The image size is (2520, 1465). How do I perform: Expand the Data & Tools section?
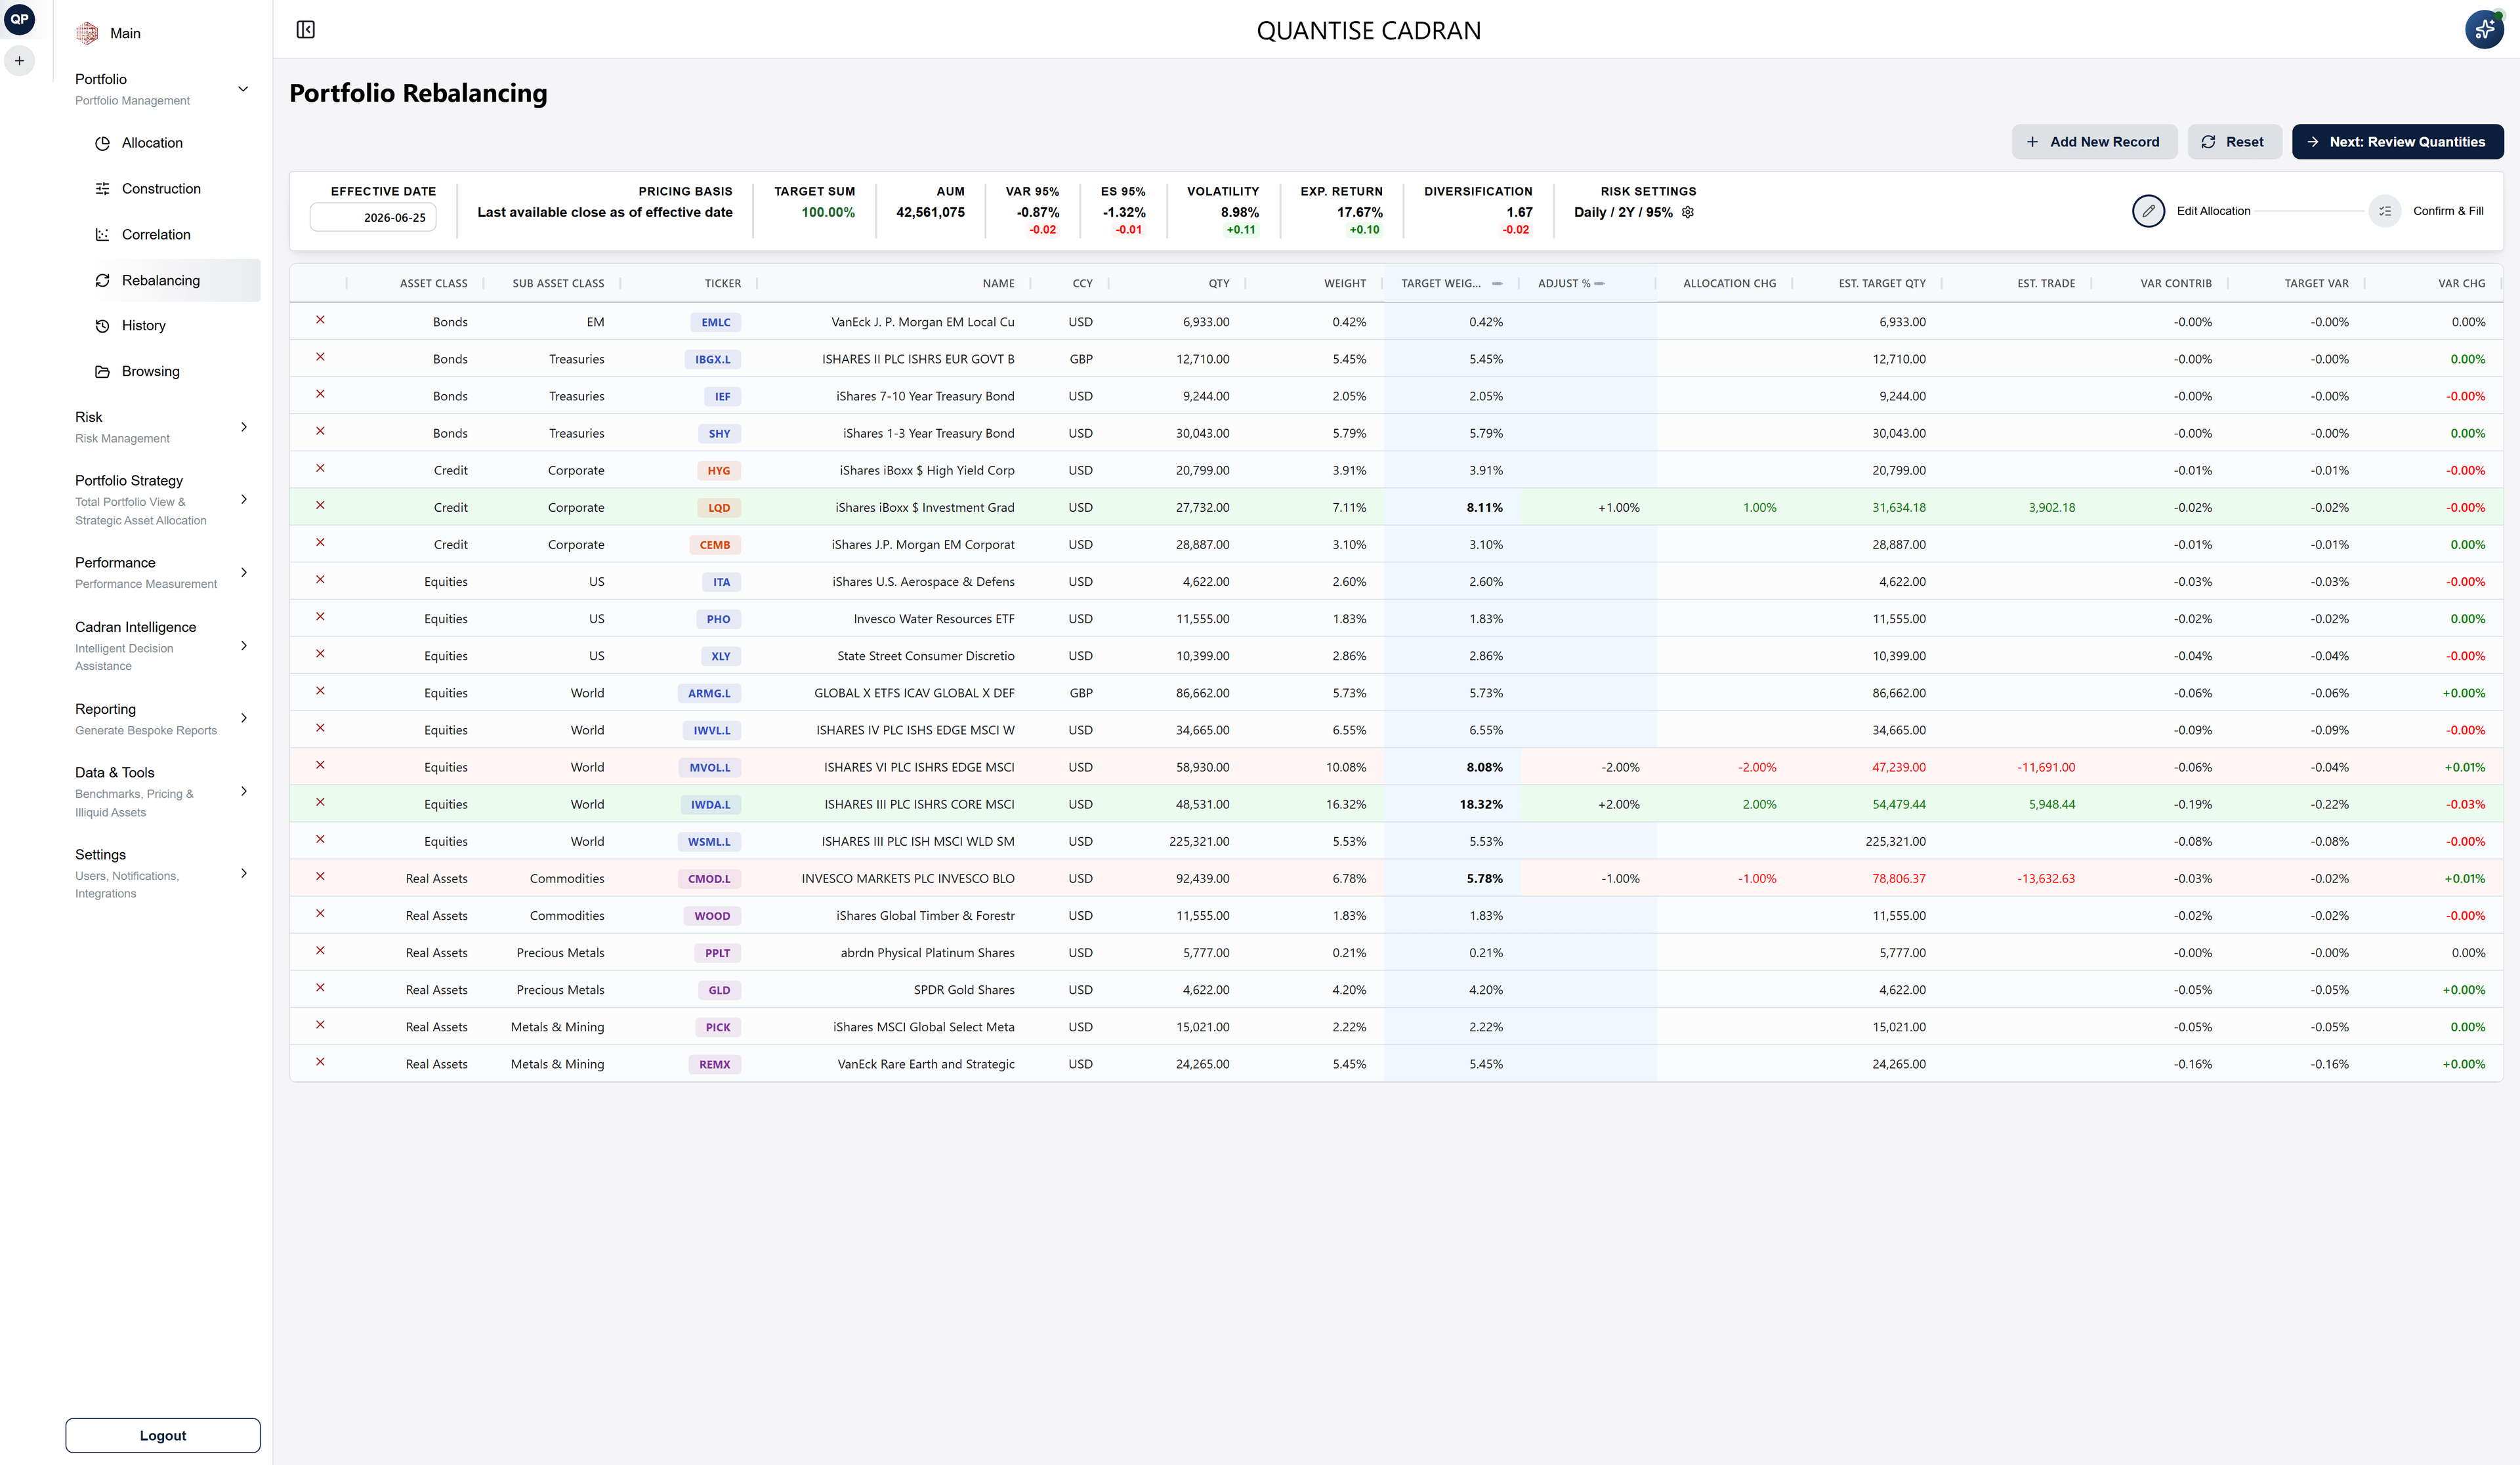(x=243, y=791)
